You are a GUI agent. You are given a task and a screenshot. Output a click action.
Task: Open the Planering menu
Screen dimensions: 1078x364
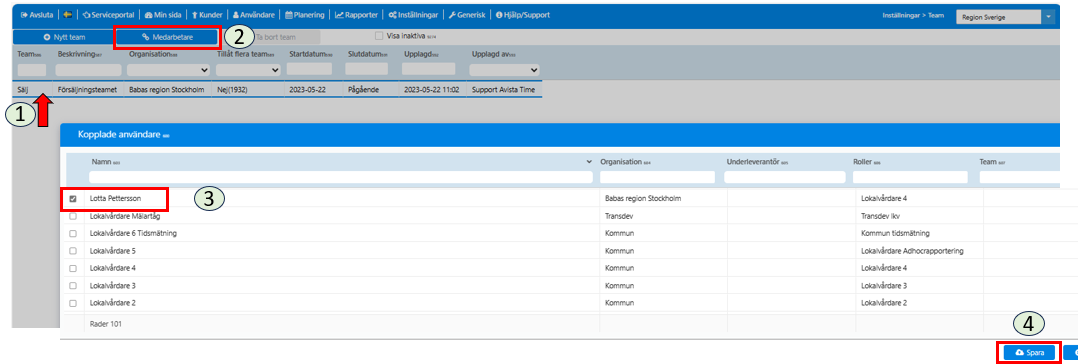pos(305,14)
